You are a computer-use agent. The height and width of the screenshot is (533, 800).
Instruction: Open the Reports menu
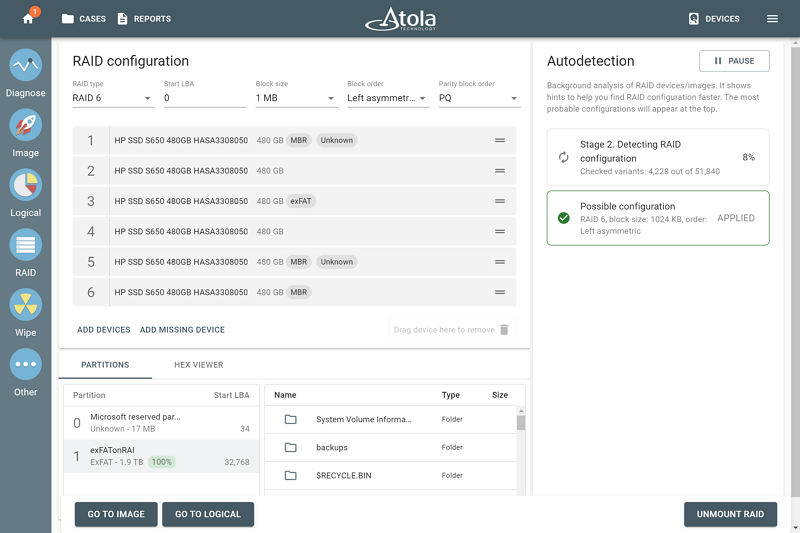[x=144, y=19]
